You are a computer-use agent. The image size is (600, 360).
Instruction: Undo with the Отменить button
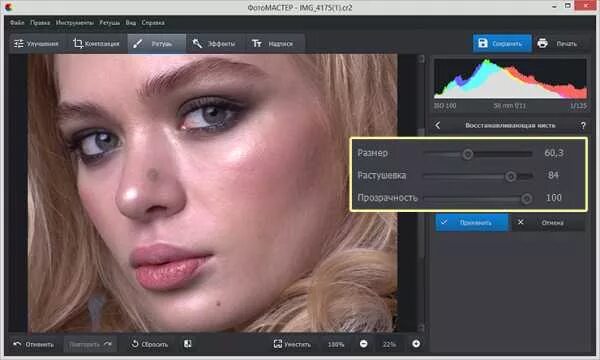click(34, 344)
